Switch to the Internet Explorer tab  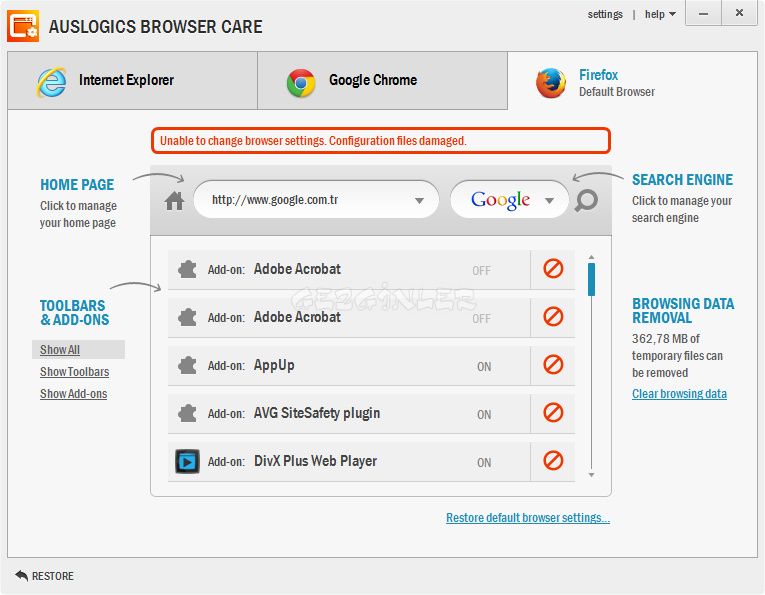coord(132,81)
